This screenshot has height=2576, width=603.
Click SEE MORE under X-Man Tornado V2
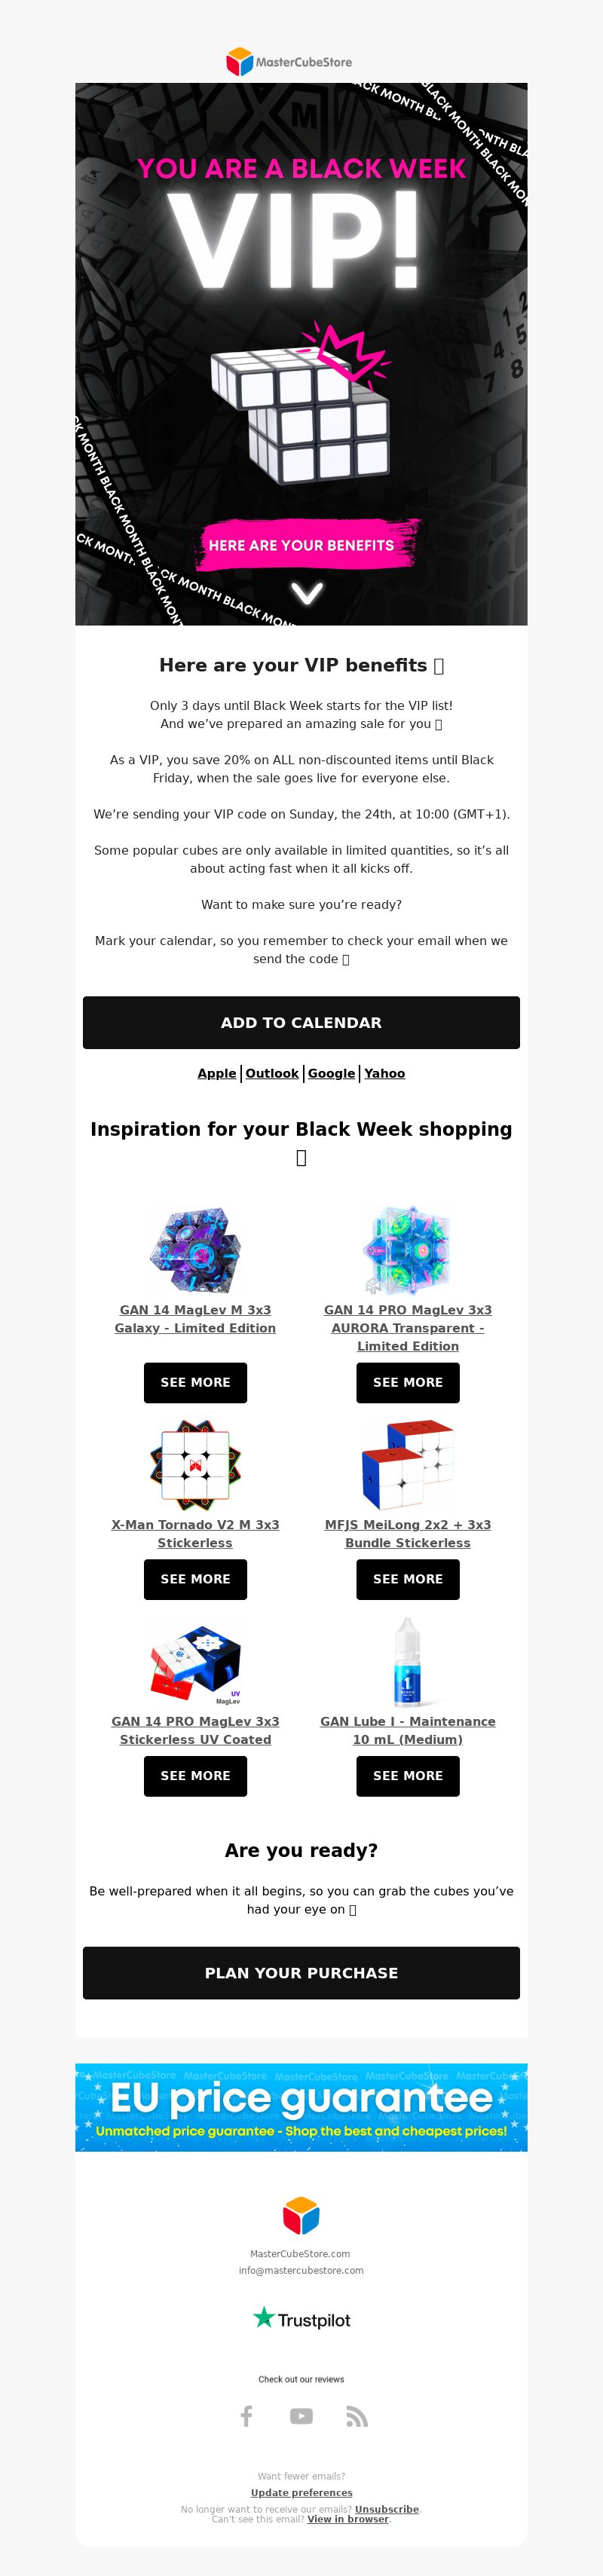(x=195, y=1579)
